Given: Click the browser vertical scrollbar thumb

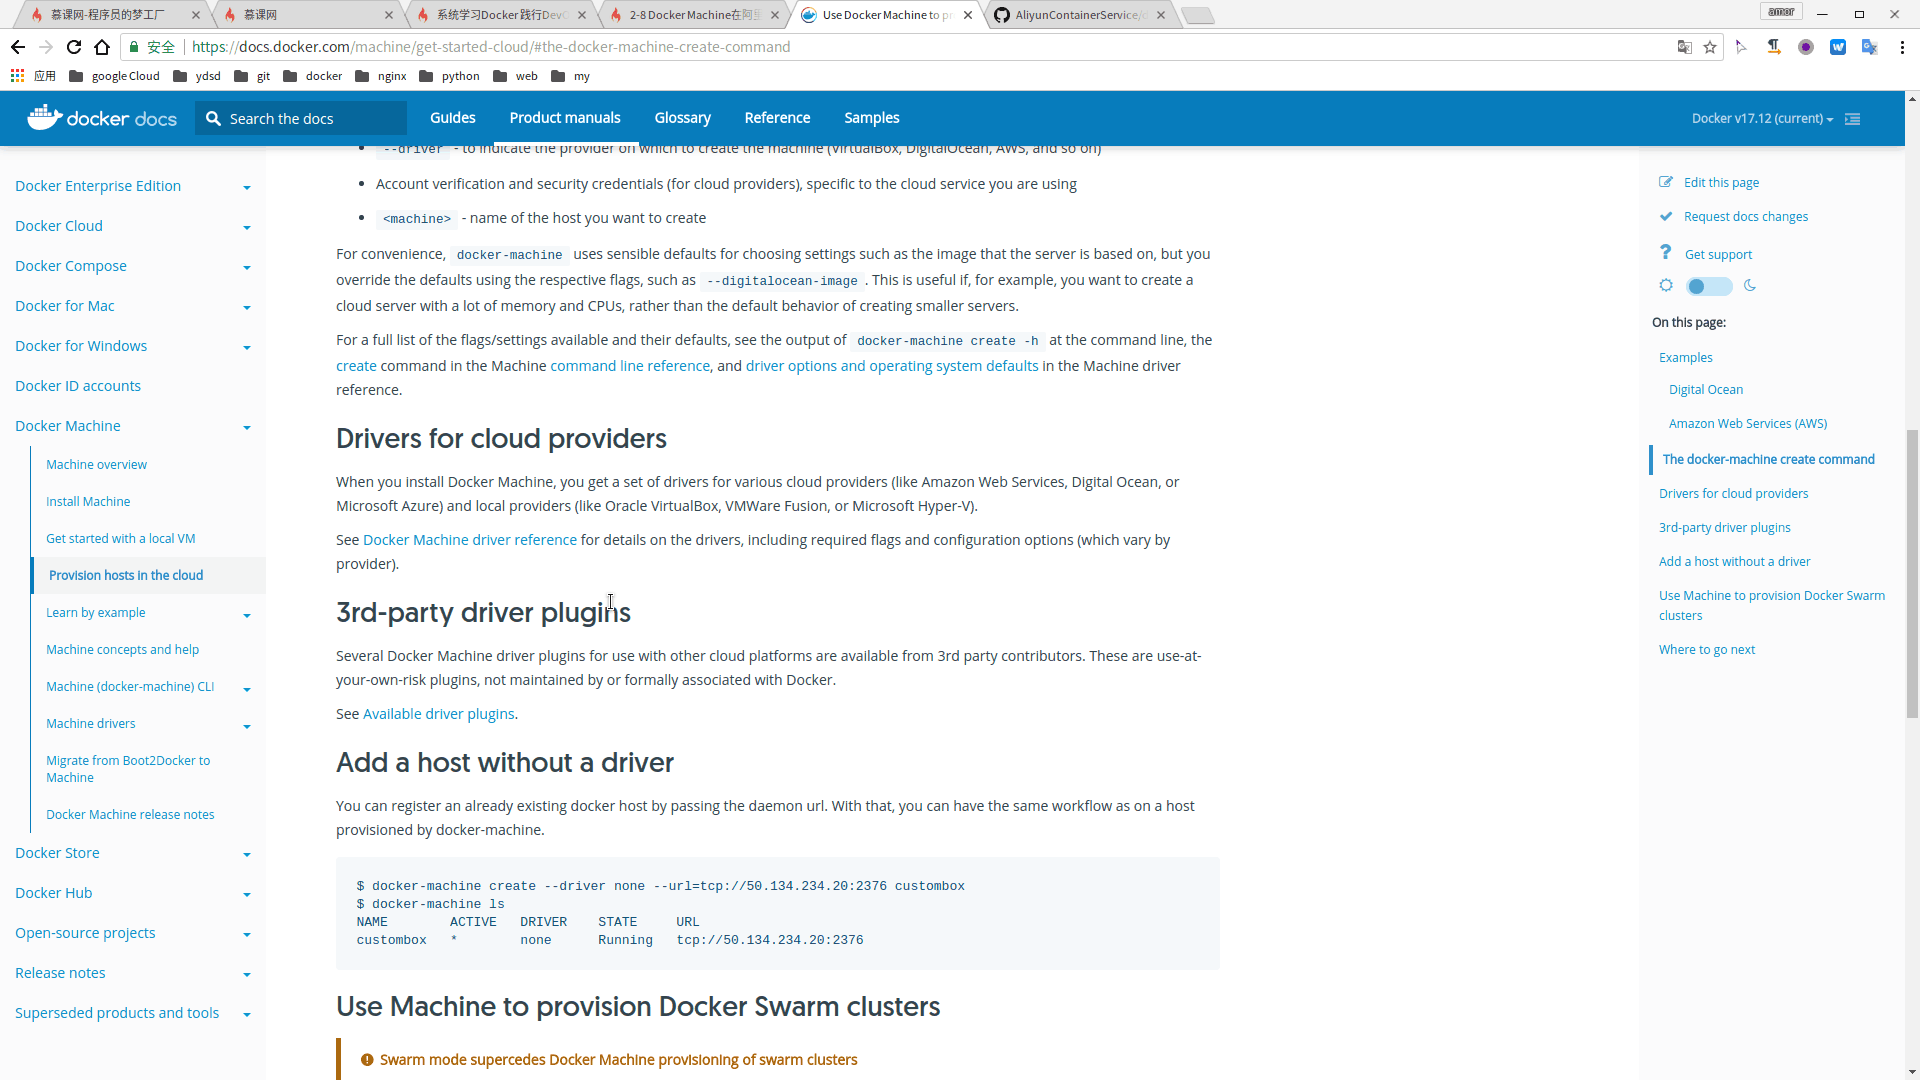Looking at the screenshot, I should 1912,574.
